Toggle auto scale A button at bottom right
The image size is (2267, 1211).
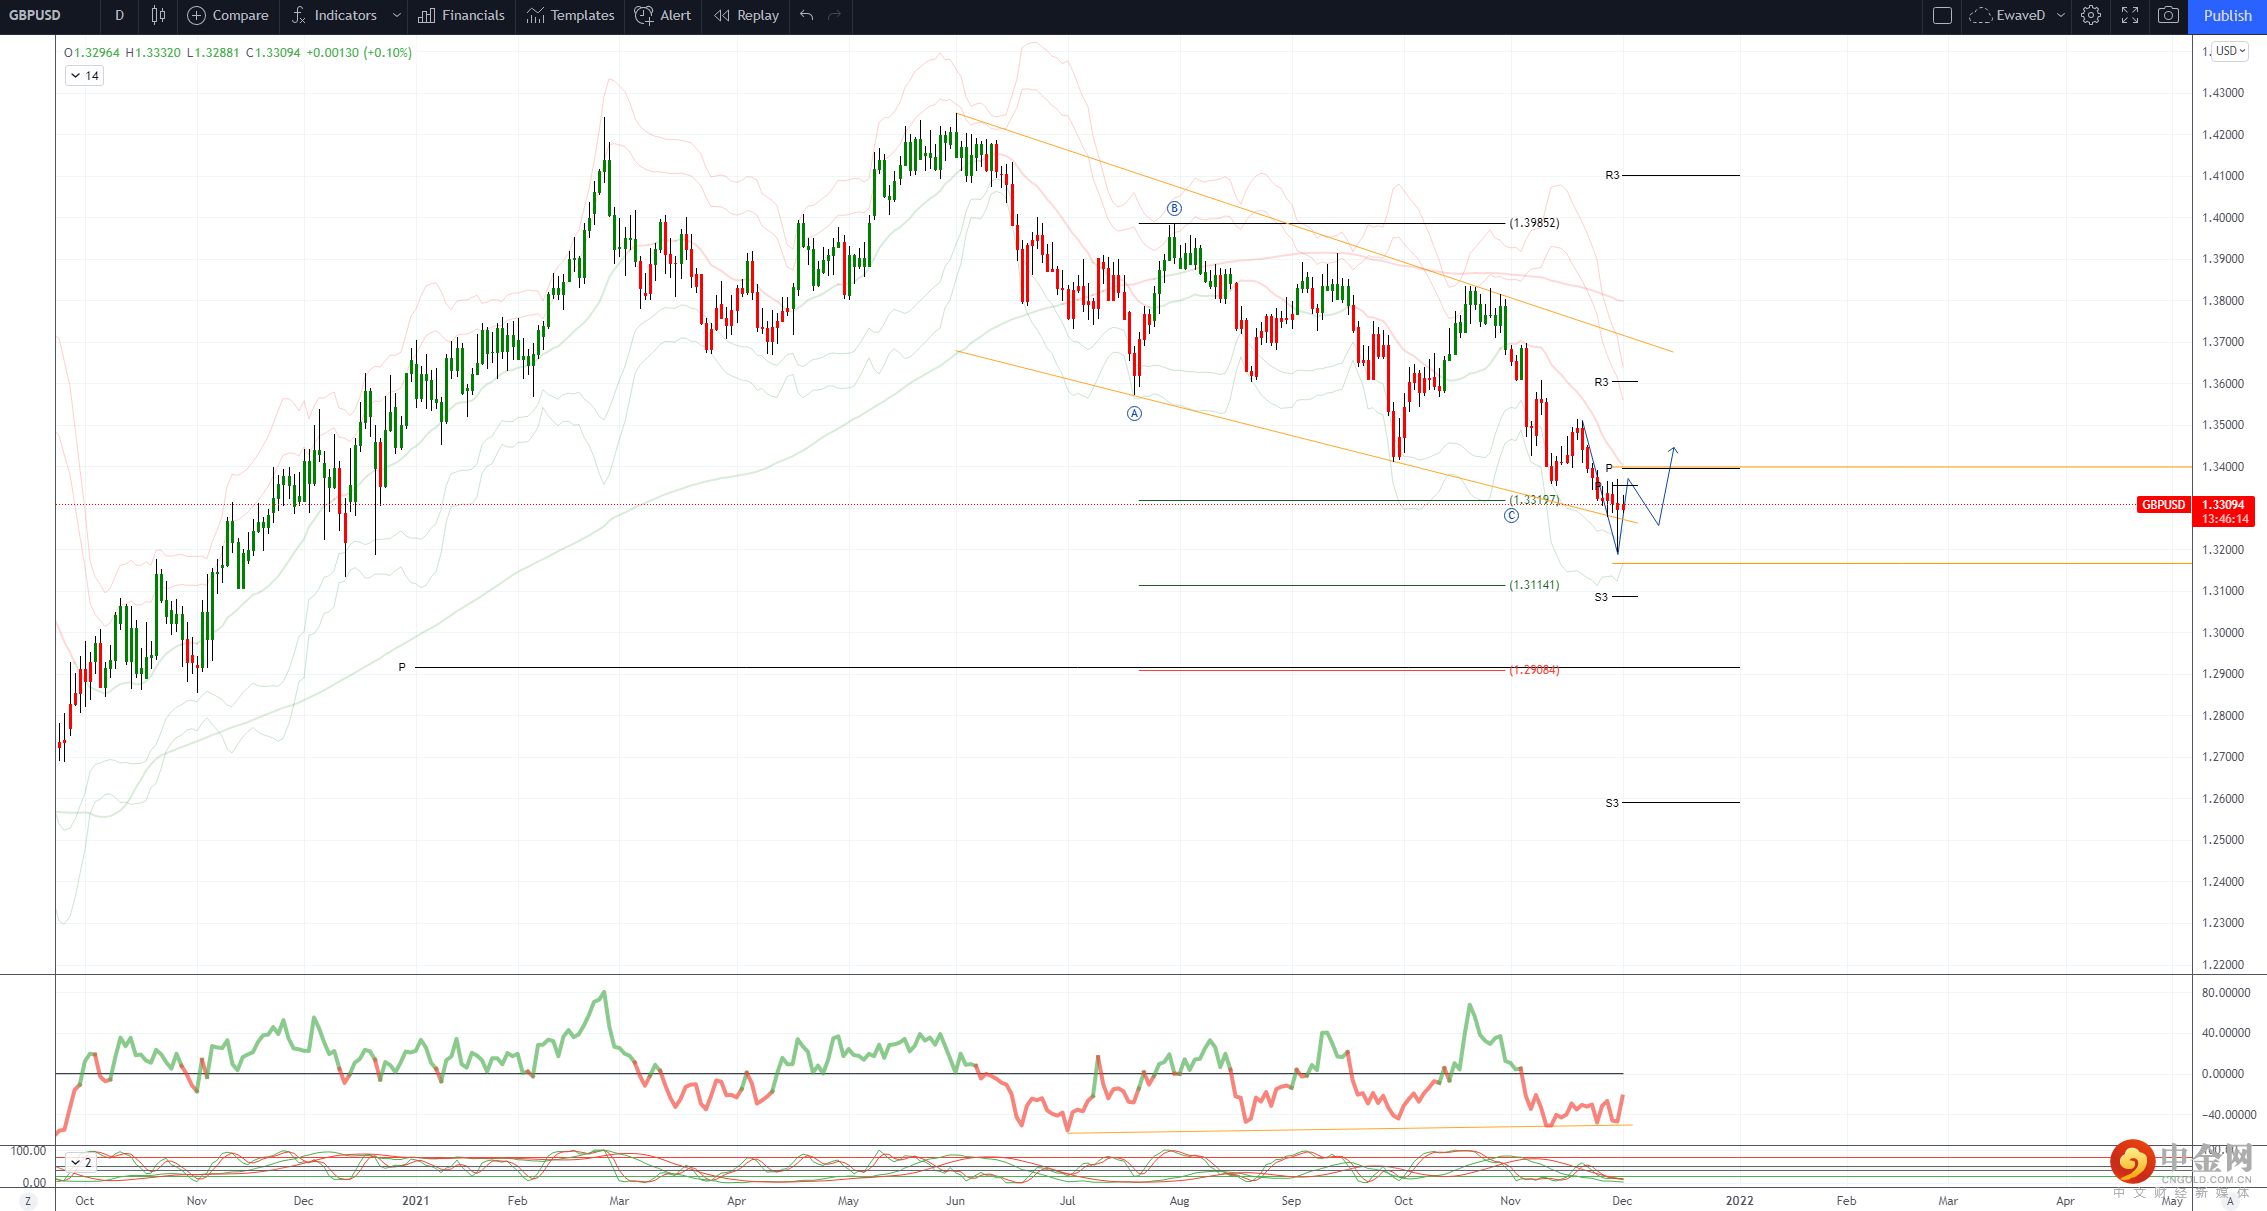(2230, 1201)
